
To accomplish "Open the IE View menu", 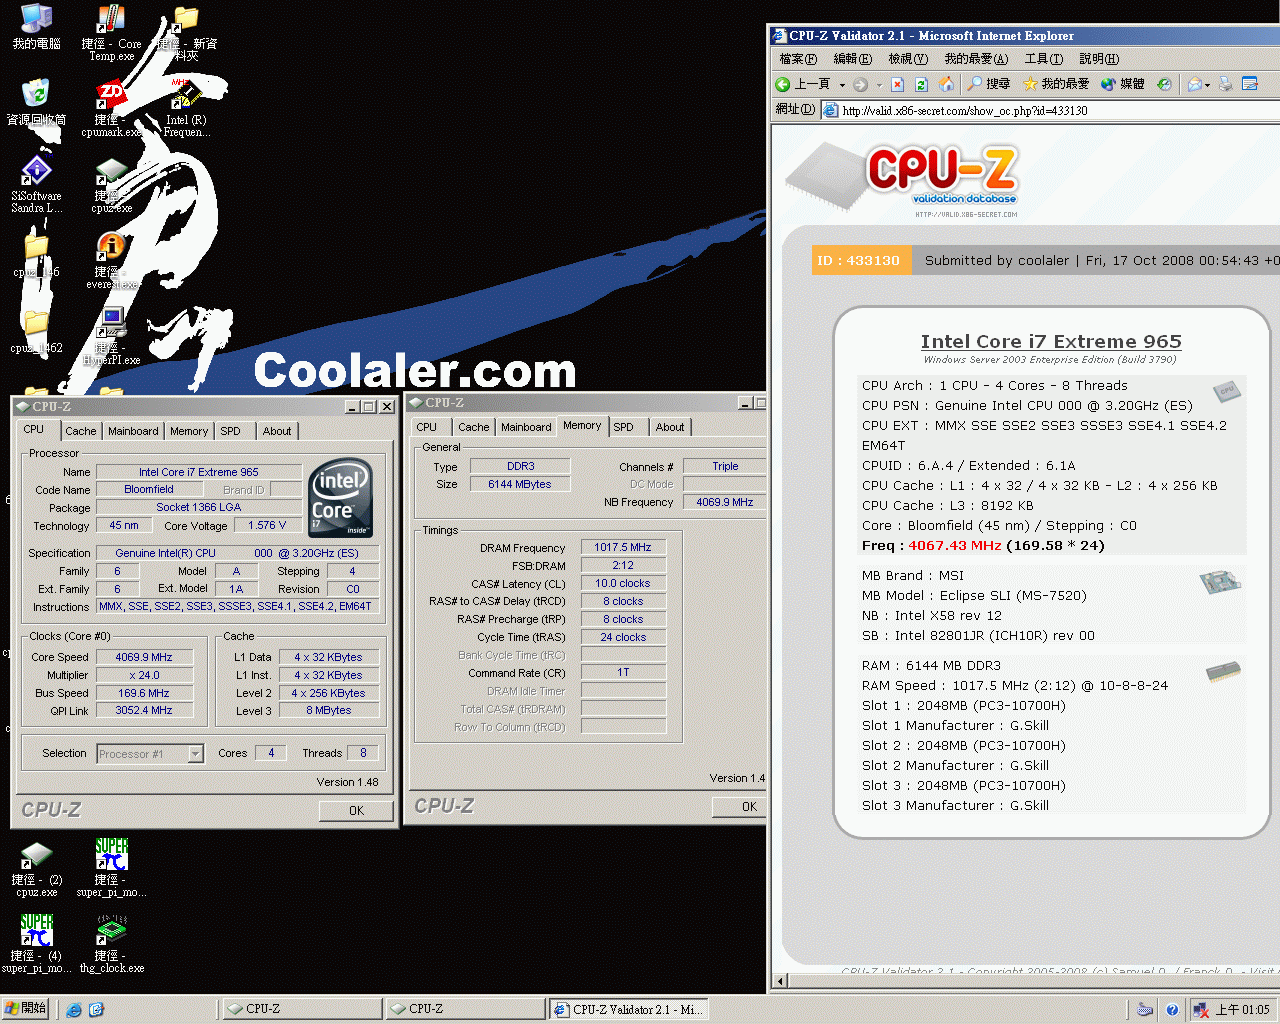I will click(908, 59).
